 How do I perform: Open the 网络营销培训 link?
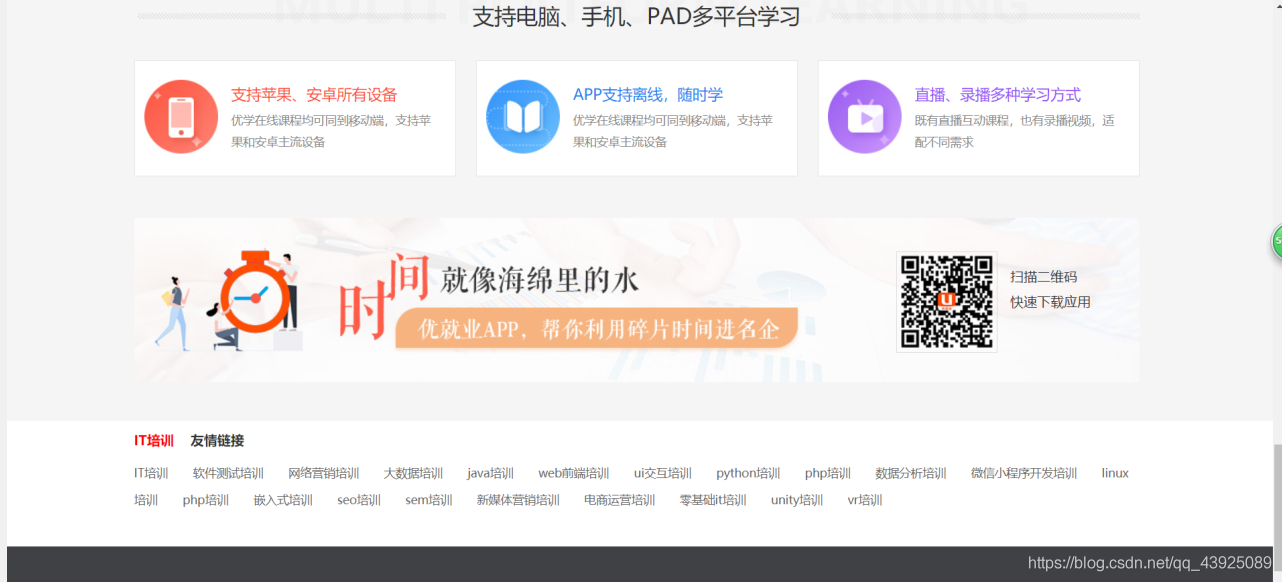click(x=324, y=474)
